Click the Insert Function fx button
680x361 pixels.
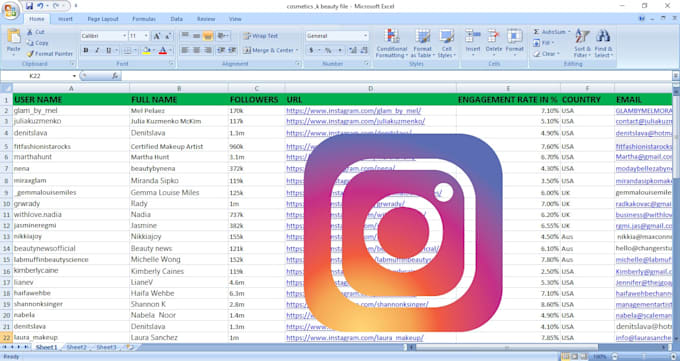tap(114, 76)
